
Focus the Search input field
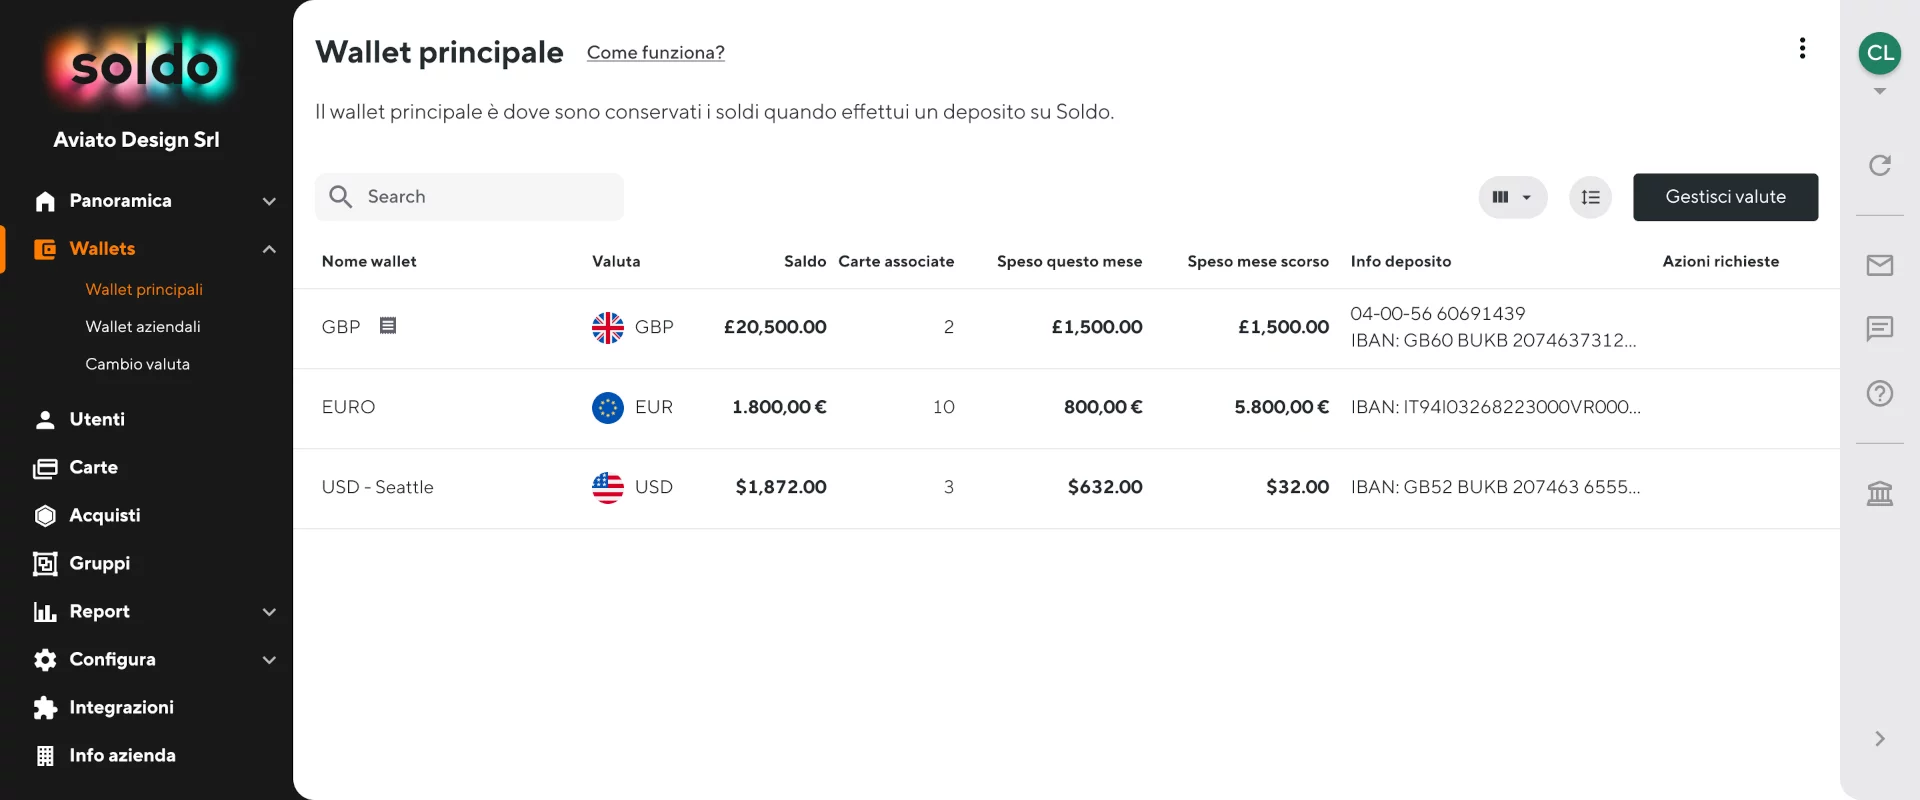point(469,197)
